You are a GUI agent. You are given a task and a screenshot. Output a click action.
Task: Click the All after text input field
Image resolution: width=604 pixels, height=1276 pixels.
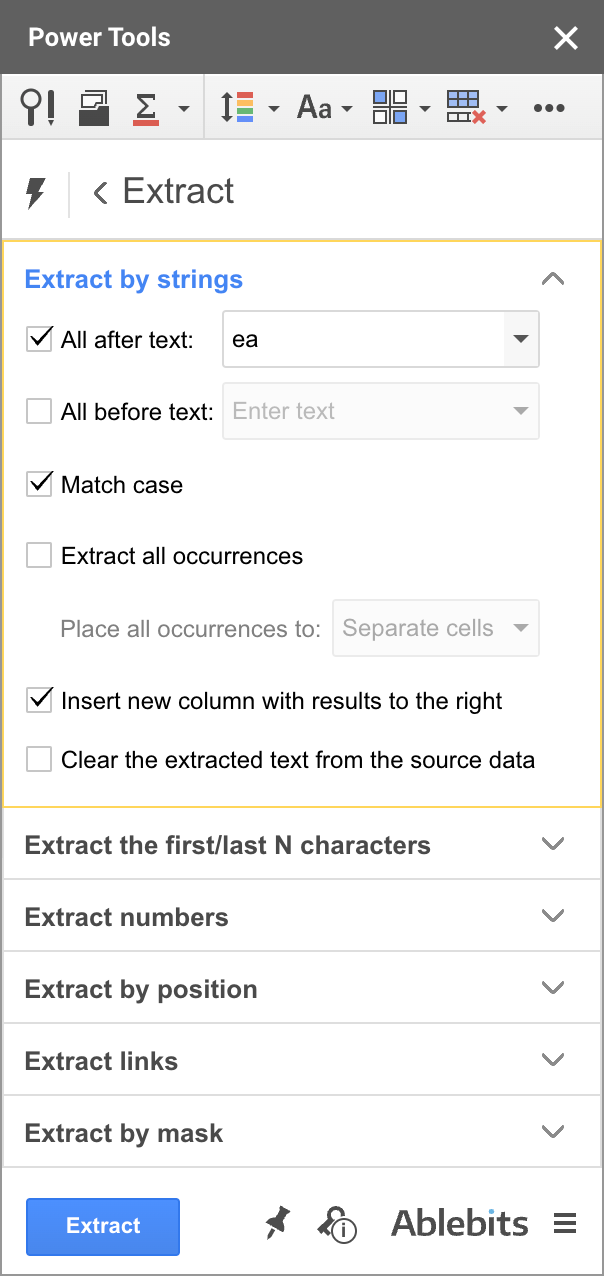pyautogui.click(x=362, y=339)
